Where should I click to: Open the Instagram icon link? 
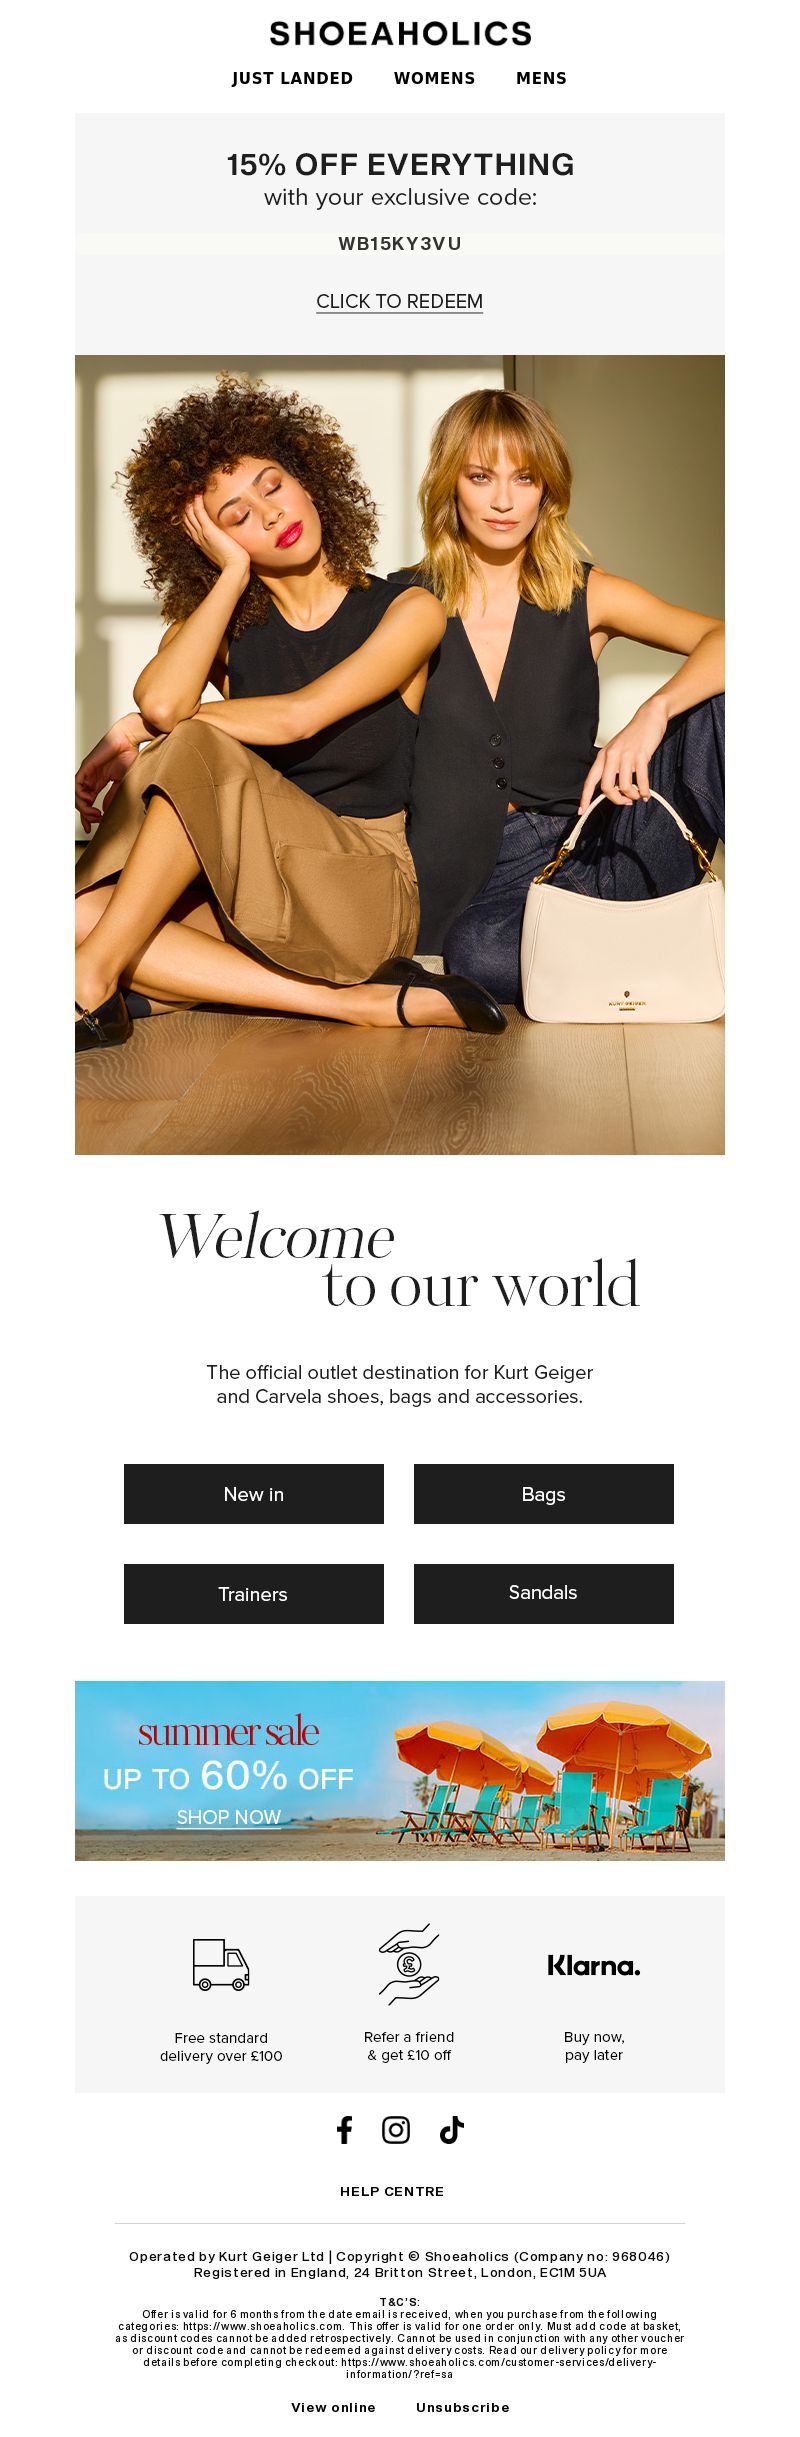tap(396, 2130)
